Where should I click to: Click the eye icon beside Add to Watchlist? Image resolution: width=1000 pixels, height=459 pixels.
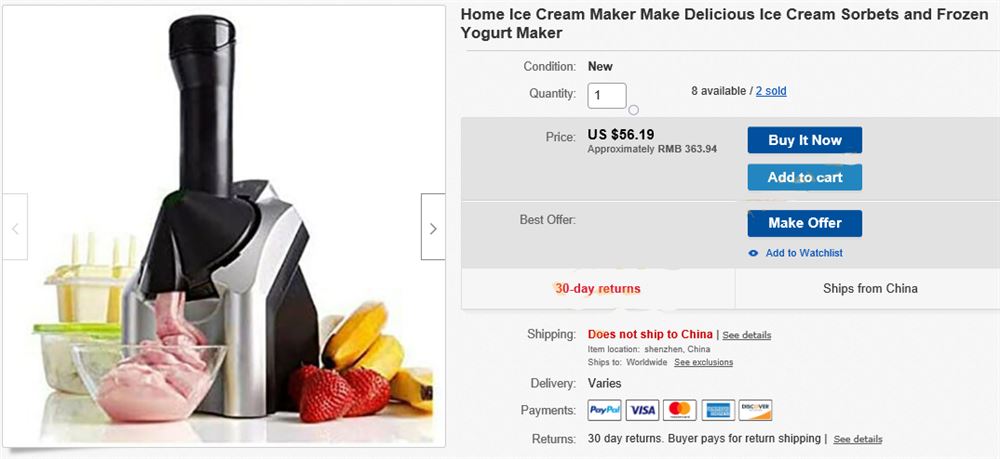(754, 253)
